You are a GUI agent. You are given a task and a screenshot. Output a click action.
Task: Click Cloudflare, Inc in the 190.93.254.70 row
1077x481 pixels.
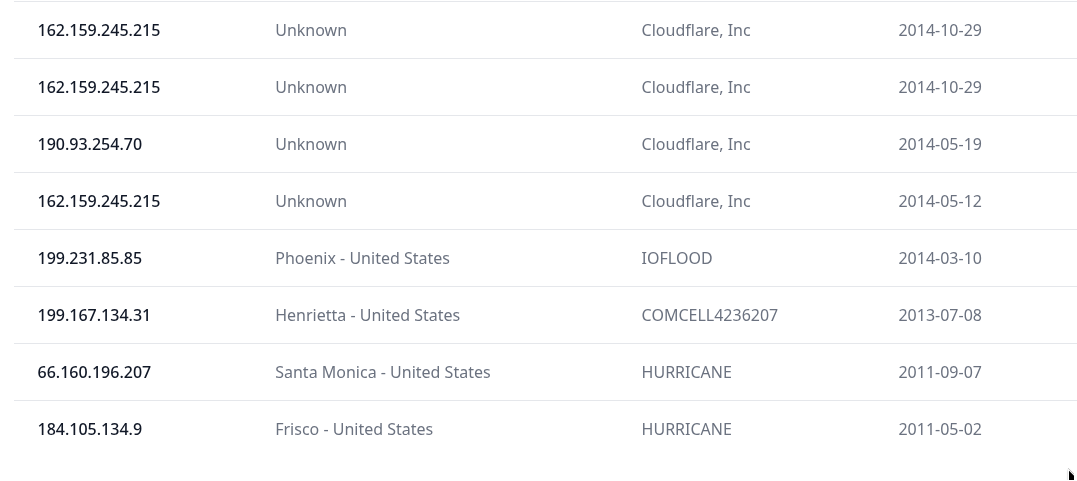(x=696, y=144)
